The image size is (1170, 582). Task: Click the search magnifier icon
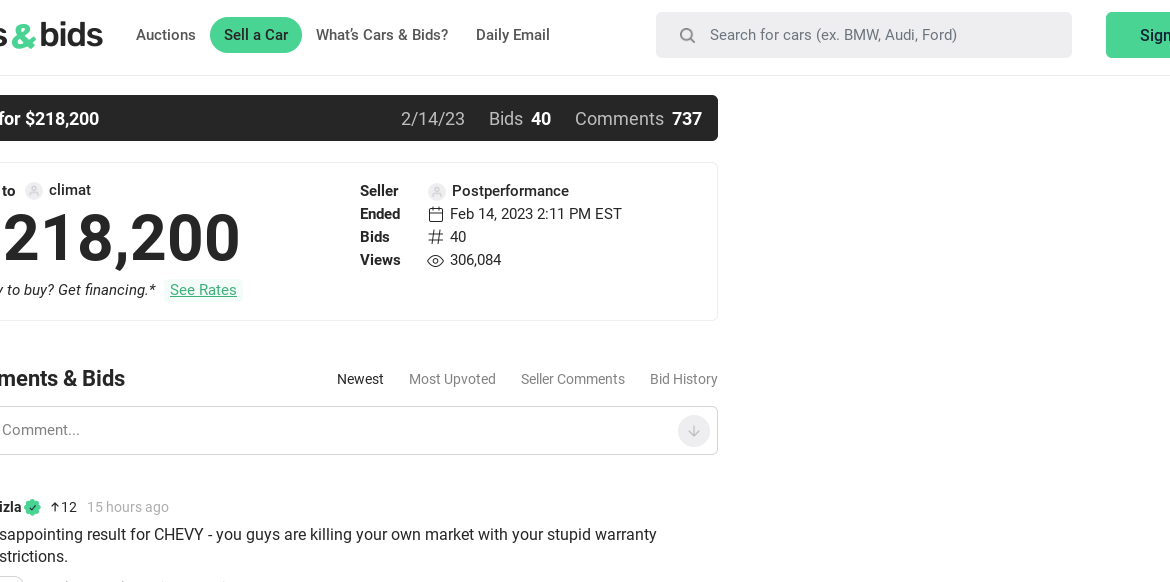coord(687,35)
